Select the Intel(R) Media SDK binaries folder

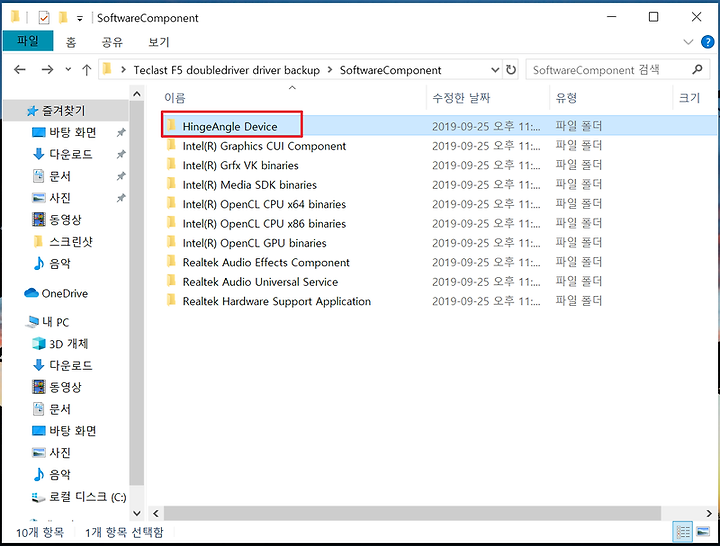(249, 185)
